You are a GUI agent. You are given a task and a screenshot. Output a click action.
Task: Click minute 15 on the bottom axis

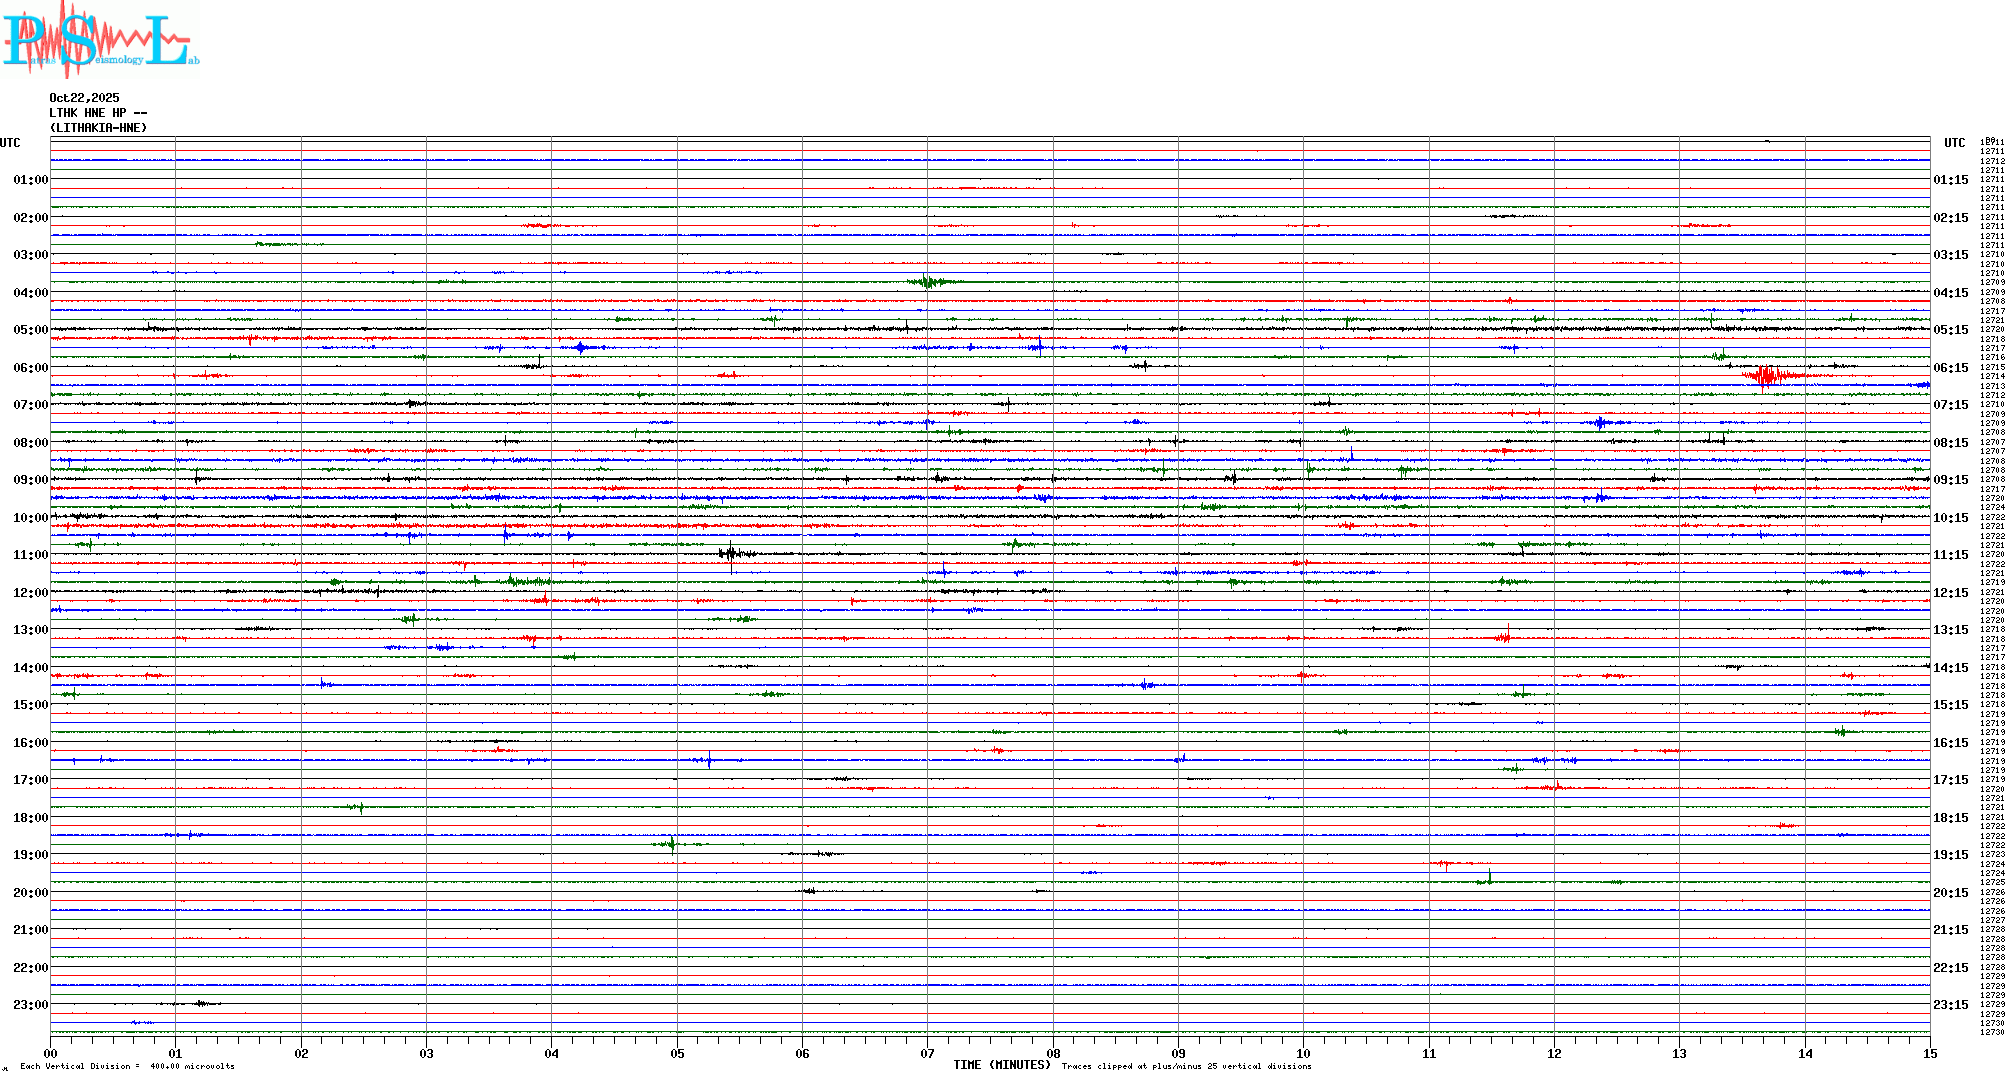click(x=1929, y=1053)
